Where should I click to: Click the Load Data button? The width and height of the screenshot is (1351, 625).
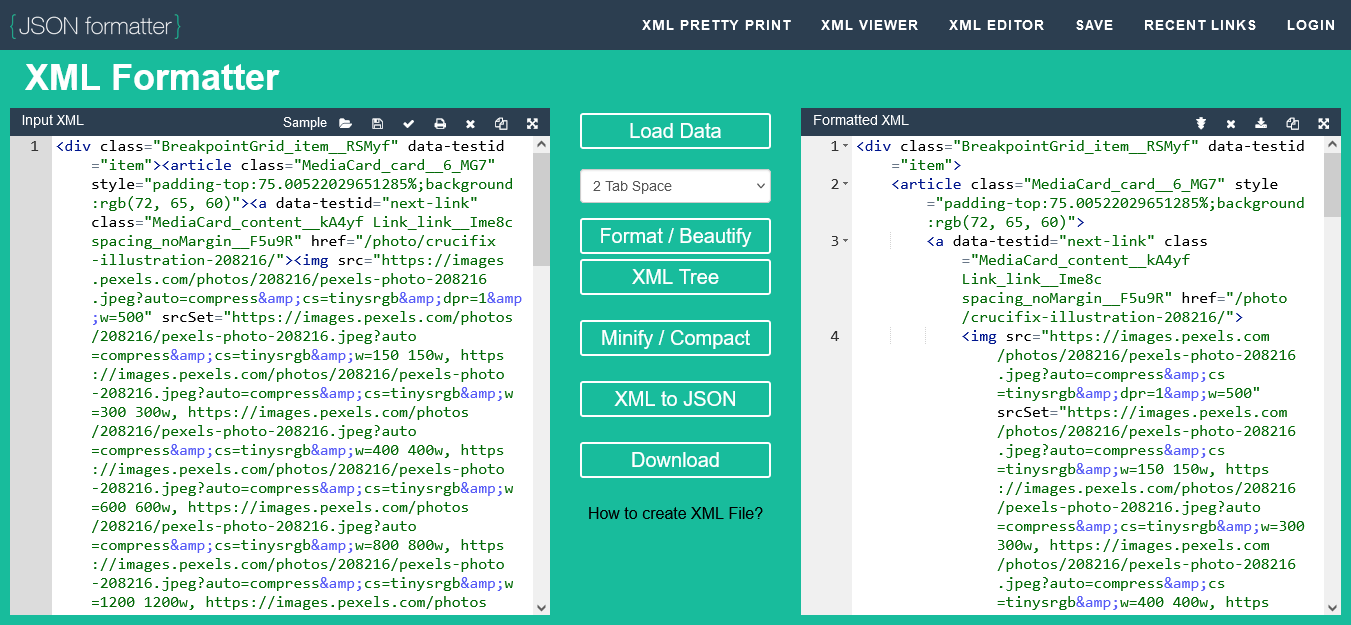coord(675,131)
